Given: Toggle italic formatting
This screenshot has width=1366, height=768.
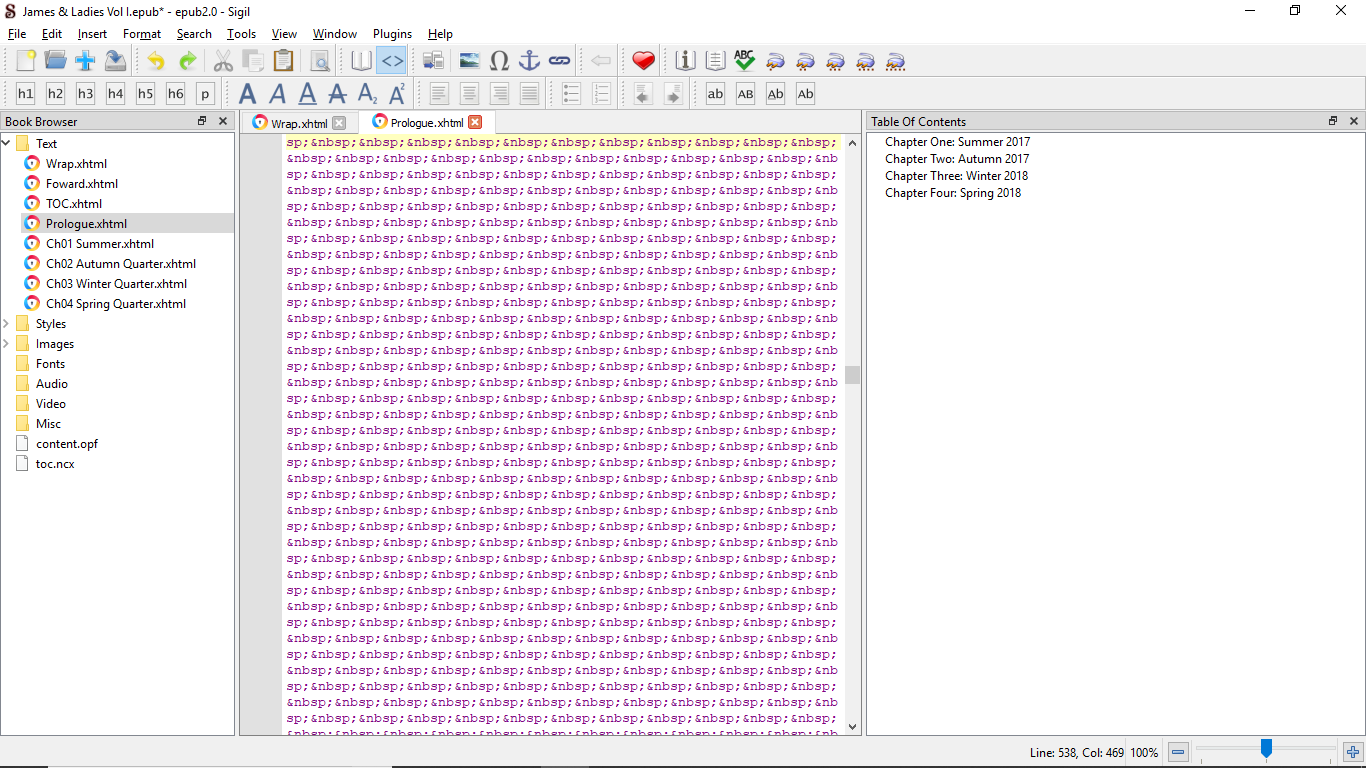Looking at the screenshot, I should click(277, 94).
